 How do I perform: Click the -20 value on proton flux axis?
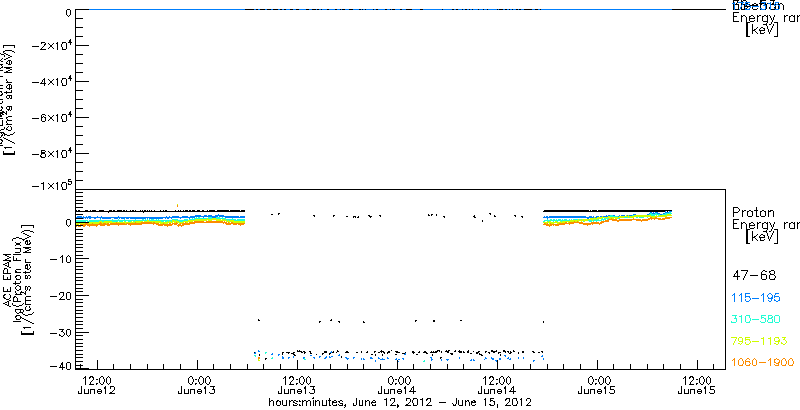(59, 295)
